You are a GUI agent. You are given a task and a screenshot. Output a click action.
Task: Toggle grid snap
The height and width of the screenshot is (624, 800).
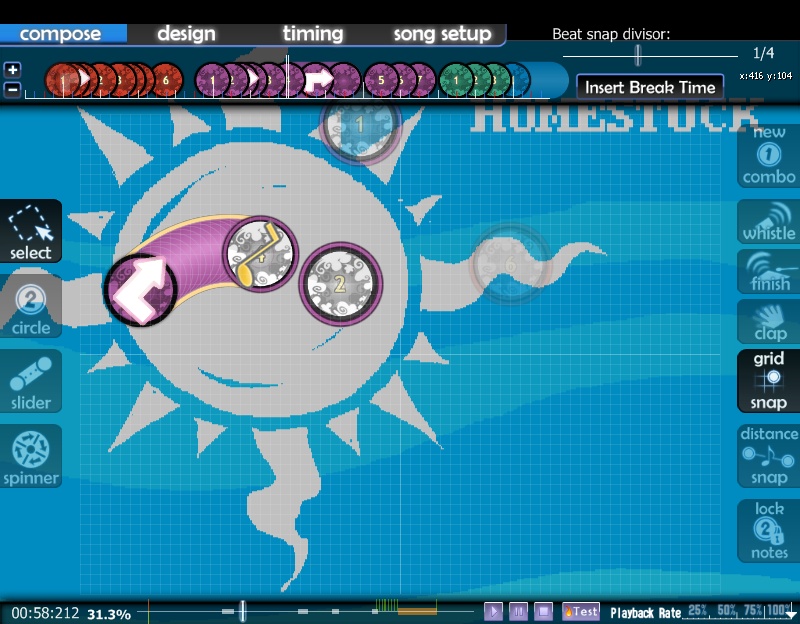(769, 381)
